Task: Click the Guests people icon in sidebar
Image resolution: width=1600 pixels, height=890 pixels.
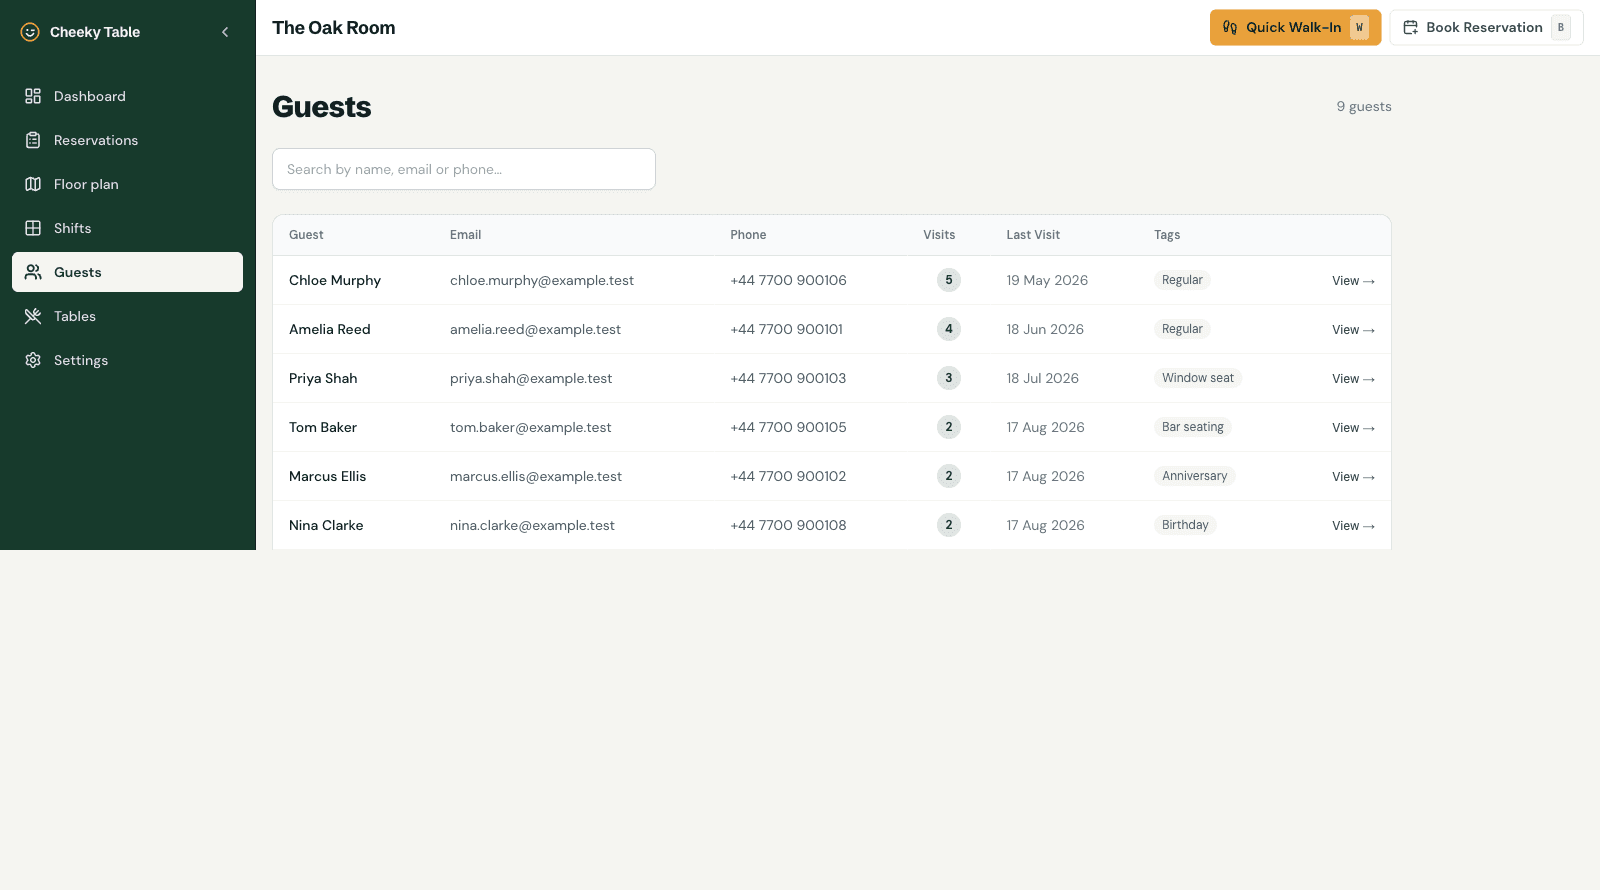Action: [33, 272]
